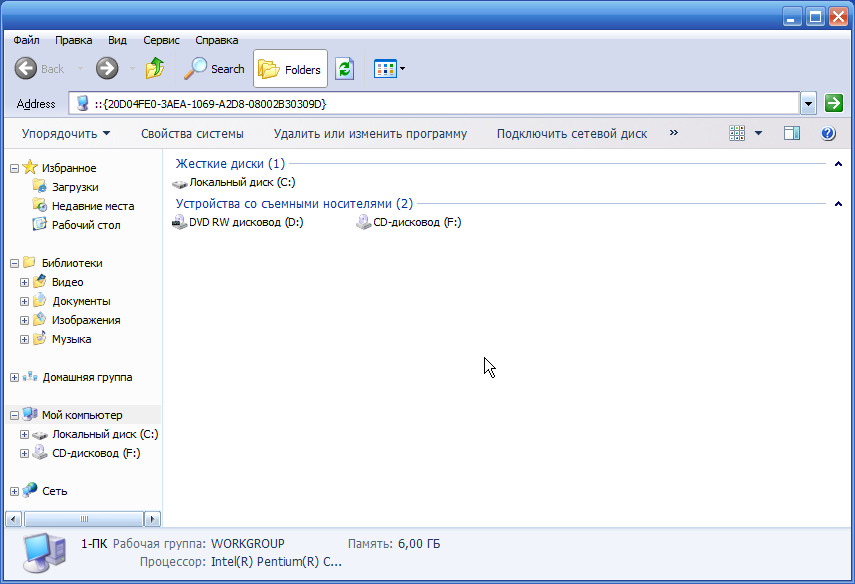The image size is (855, 584).
Task: Toggle the Folders pane button
Action: [290, 69]
